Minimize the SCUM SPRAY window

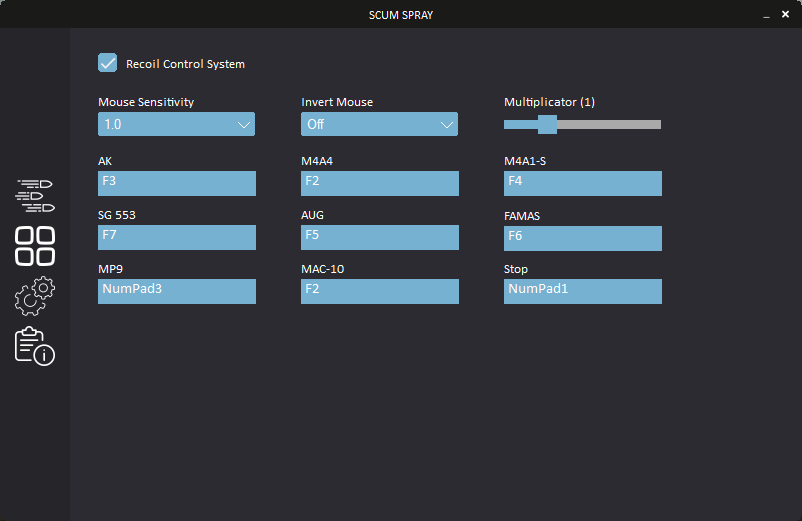(766, 15)
